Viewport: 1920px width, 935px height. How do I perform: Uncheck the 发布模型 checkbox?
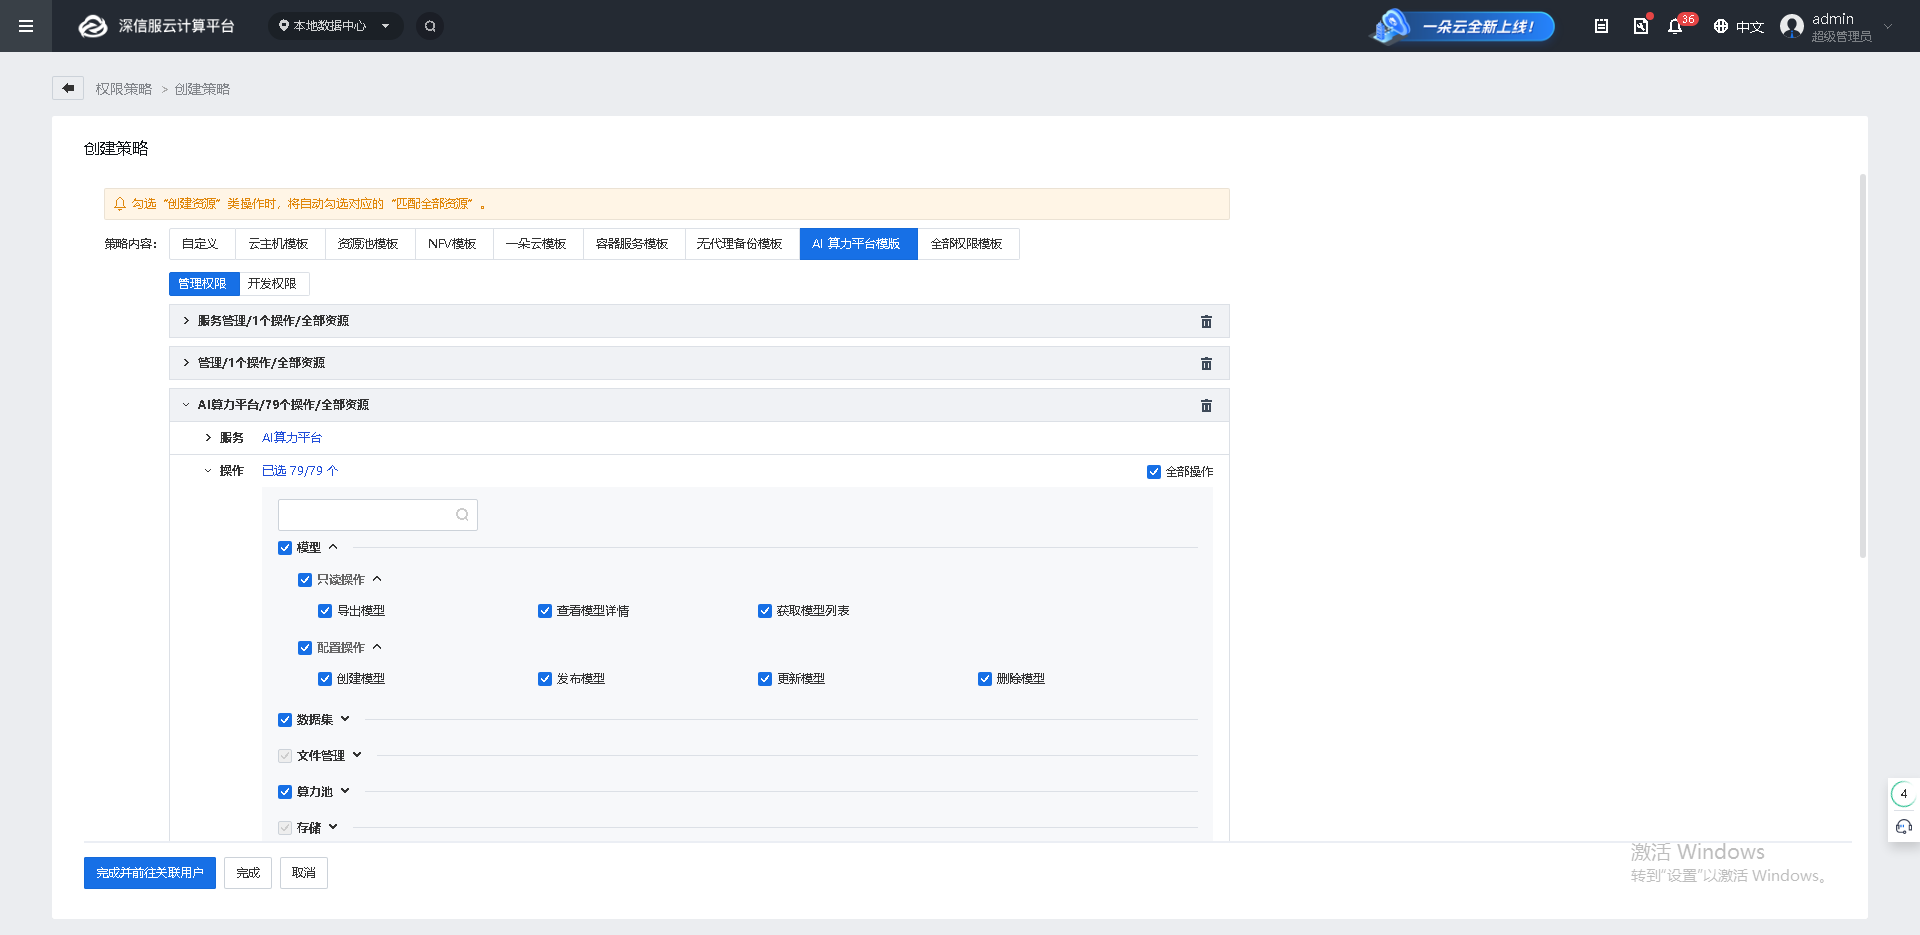pos(545,679)
